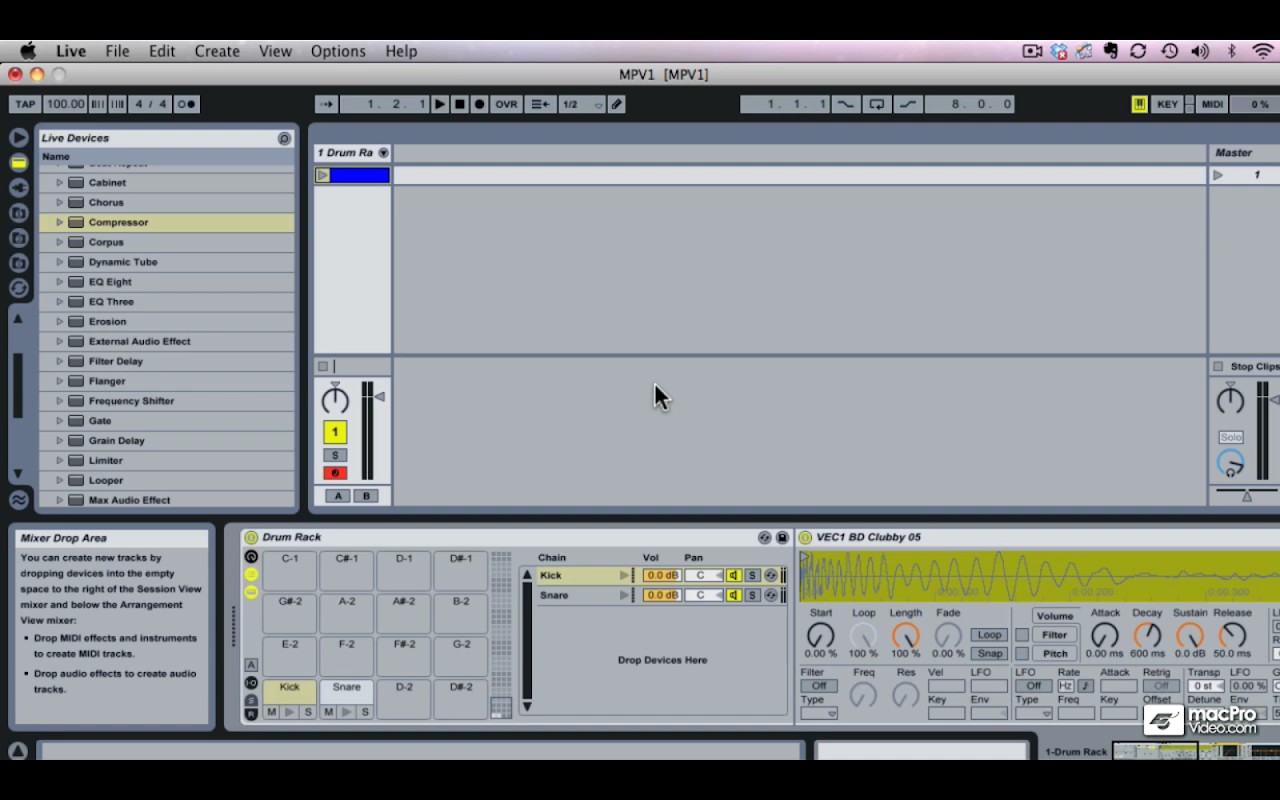Save the Drum Rack preset with the disk icon
Image resolution: width=1280 pixels, height=800 pixels.
(x=782, y=538)
